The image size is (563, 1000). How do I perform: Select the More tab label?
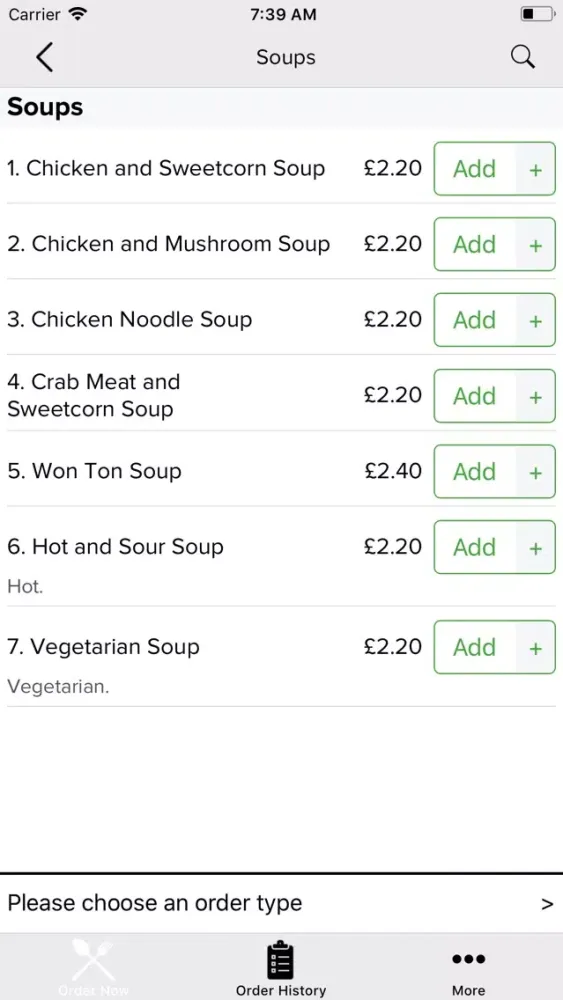(x=469, y=990)
